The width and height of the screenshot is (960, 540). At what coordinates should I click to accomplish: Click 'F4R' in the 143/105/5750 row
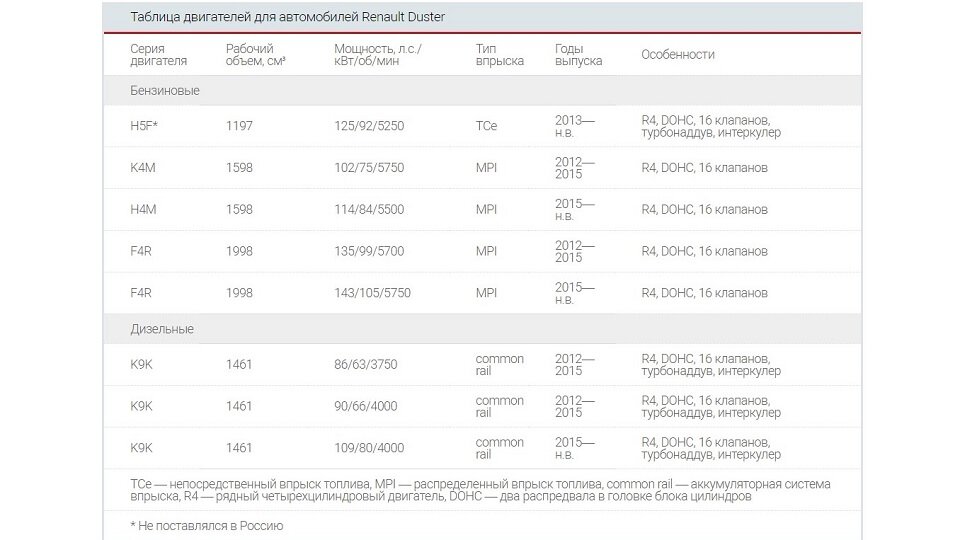click(x=141, y=293)
